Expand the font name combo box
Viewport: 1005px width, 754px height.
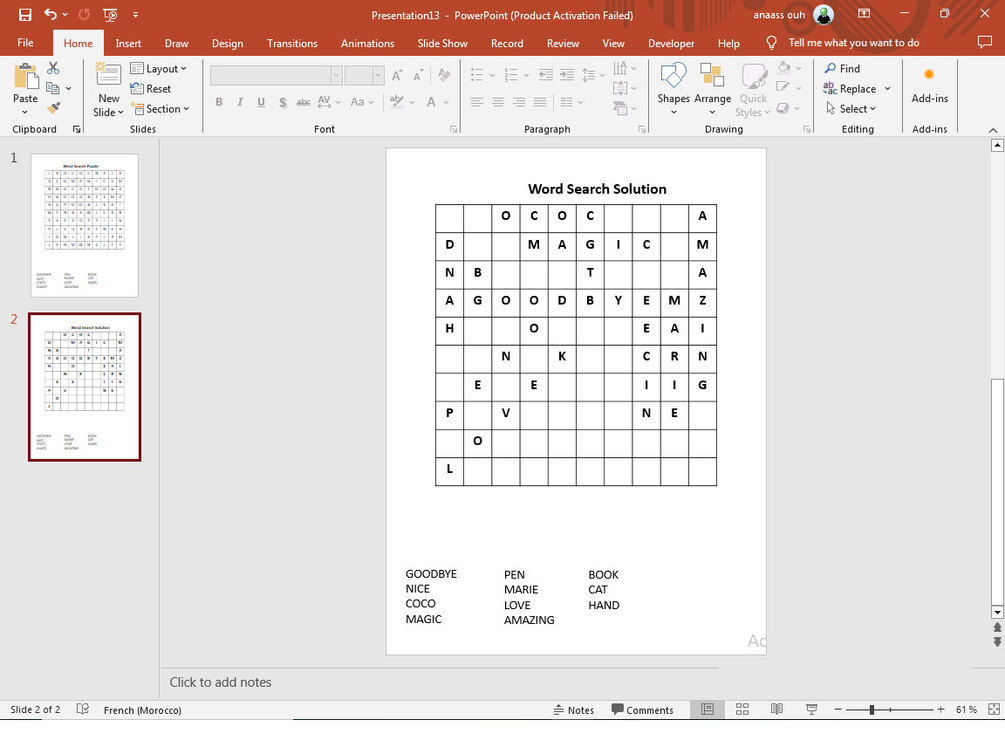tap(336, 76)
